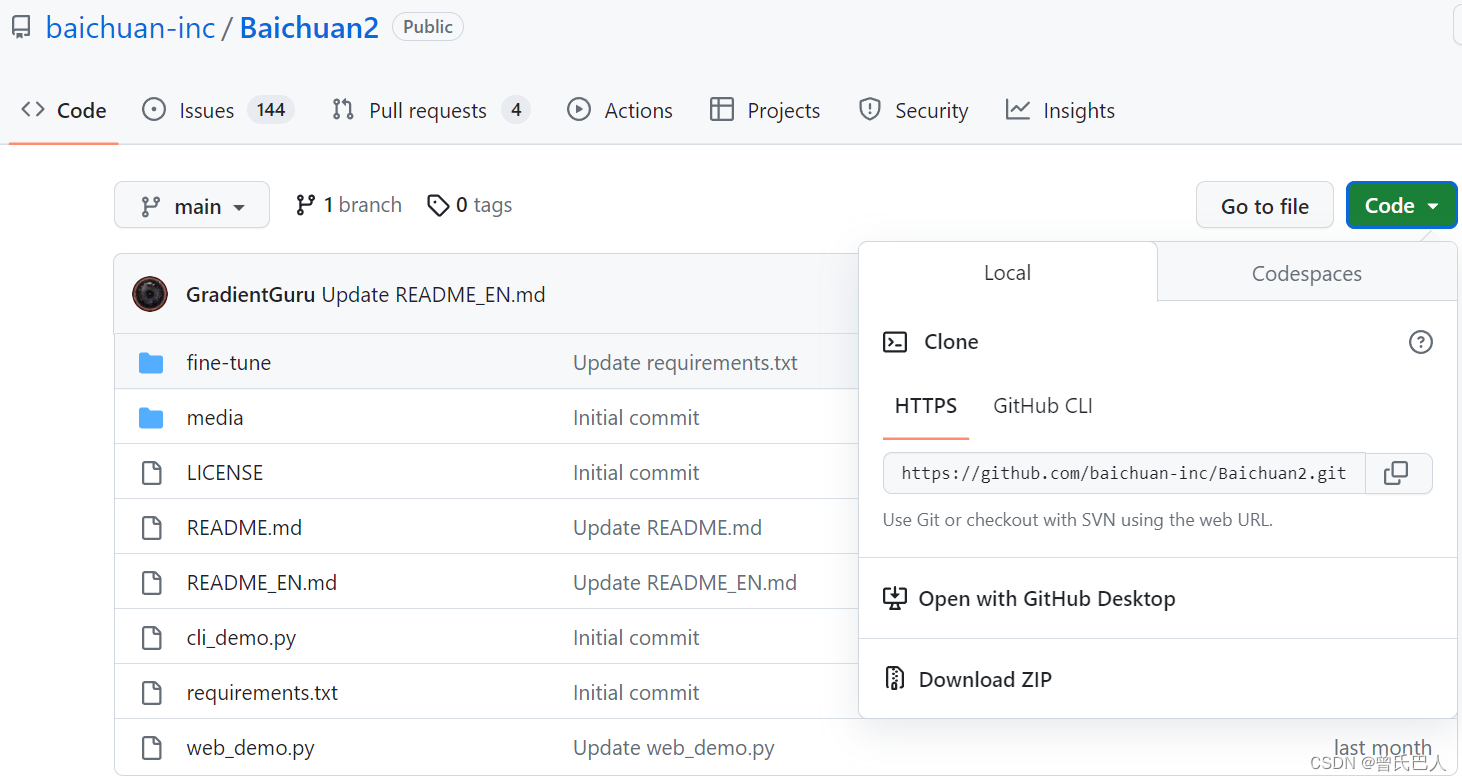Open web_demo.py's Update web_demo.py commit
Screen dimensions: 1462x781
click(674, 747)
